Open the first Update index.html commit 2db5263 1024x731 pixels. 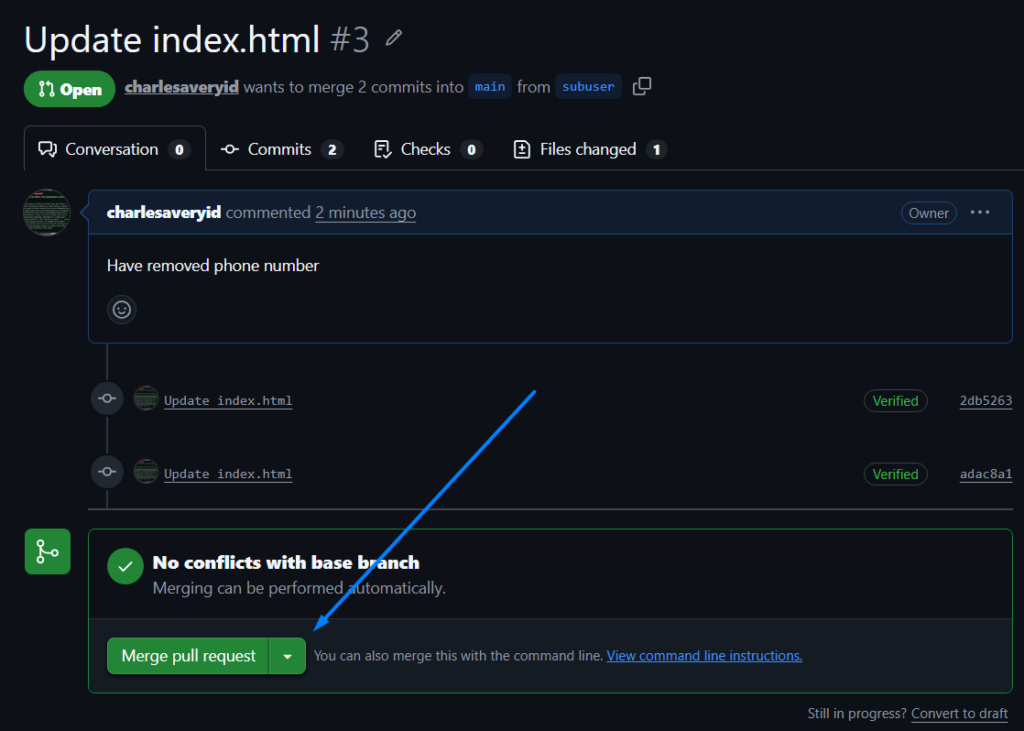coord(228,400)
